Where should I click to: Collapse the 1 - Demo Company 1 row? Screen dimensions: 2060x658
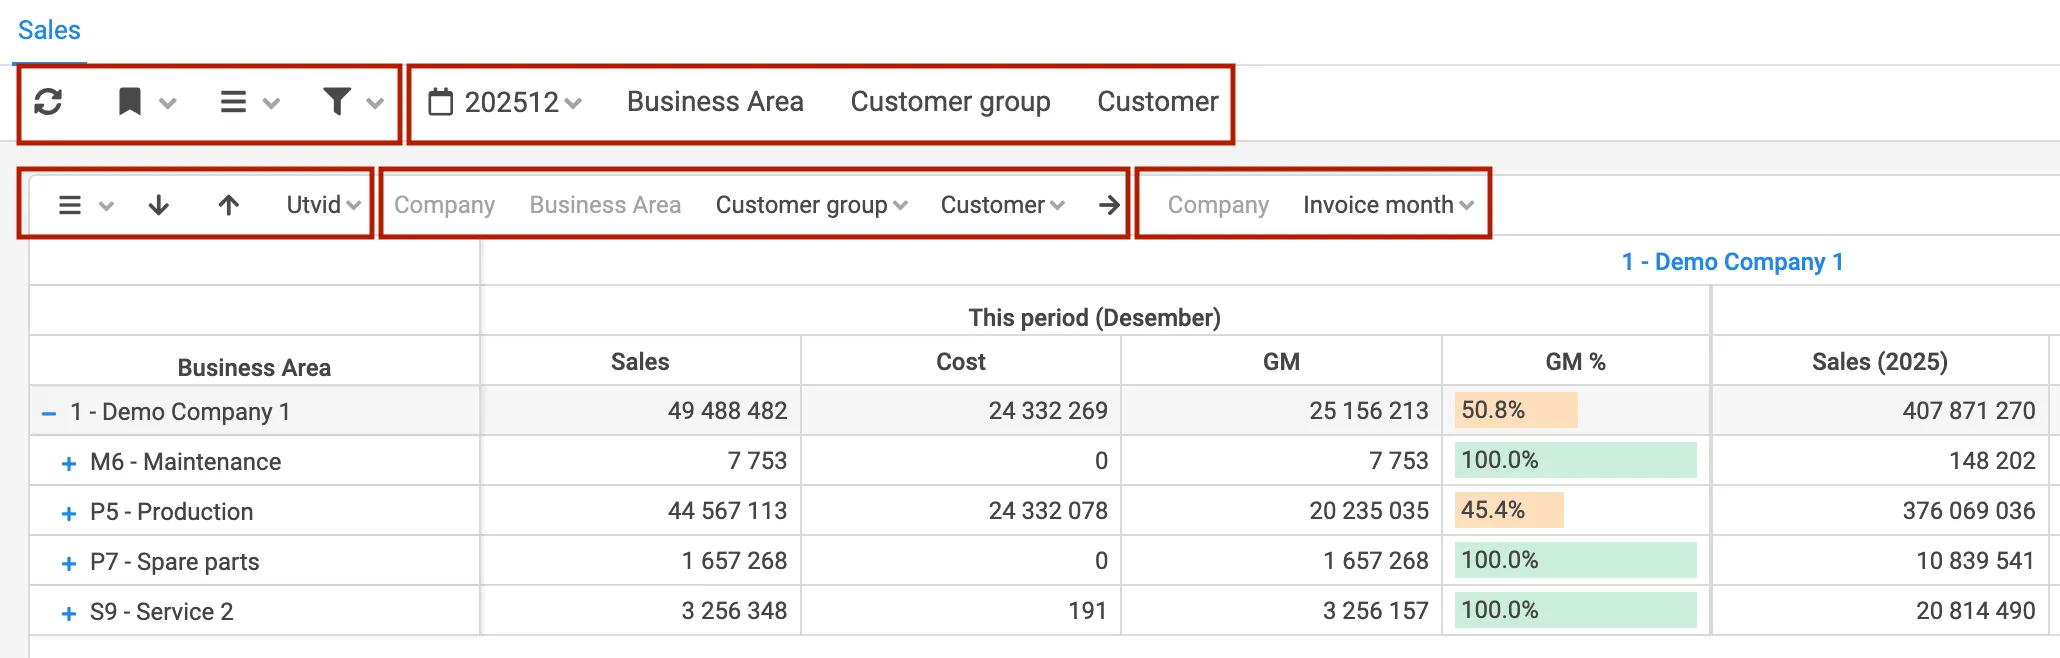coord(49,413)
